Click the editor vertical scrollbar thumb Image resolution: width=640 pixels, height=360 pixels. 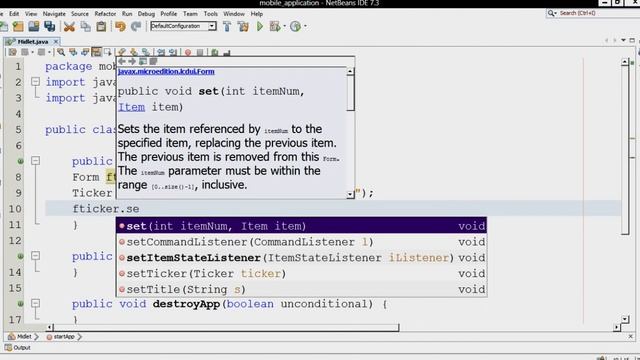625,150
